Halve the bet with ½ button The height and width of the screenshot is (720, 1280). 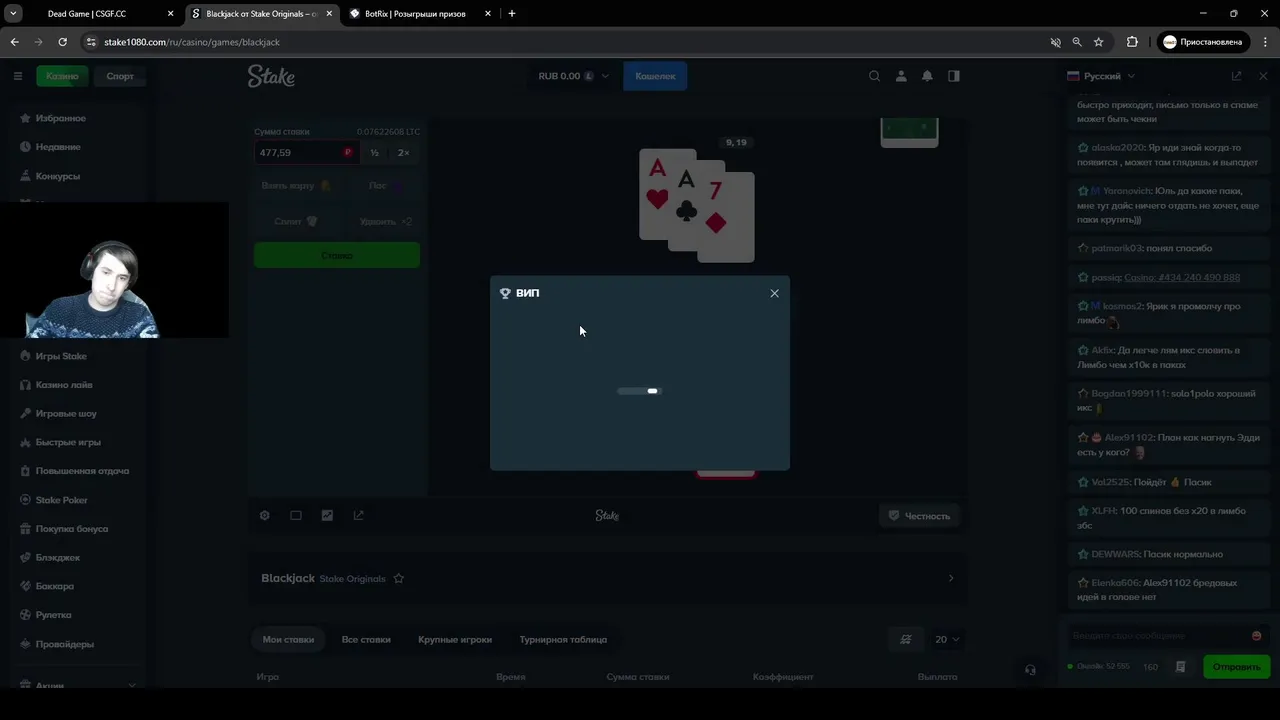[374, 153]
